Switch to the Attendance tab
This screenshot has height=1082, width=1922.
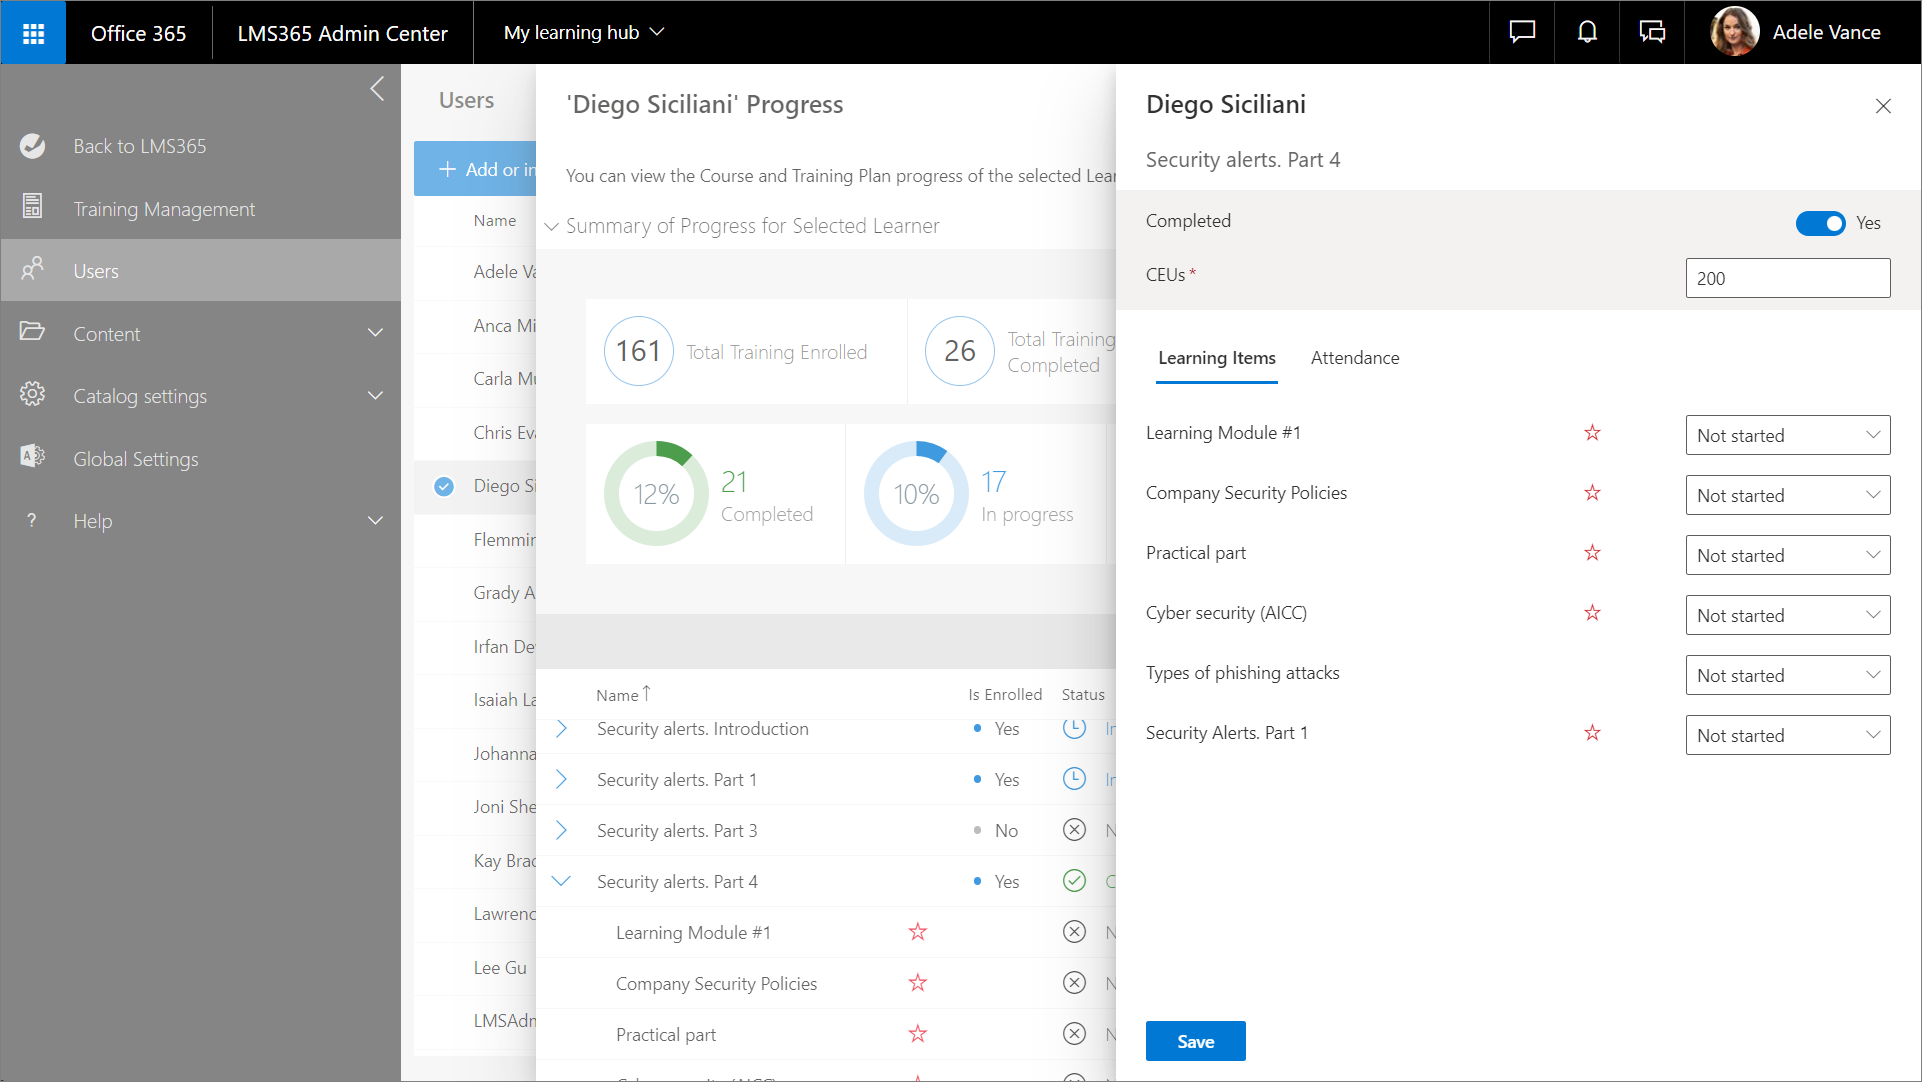(x=1355, y=358)
